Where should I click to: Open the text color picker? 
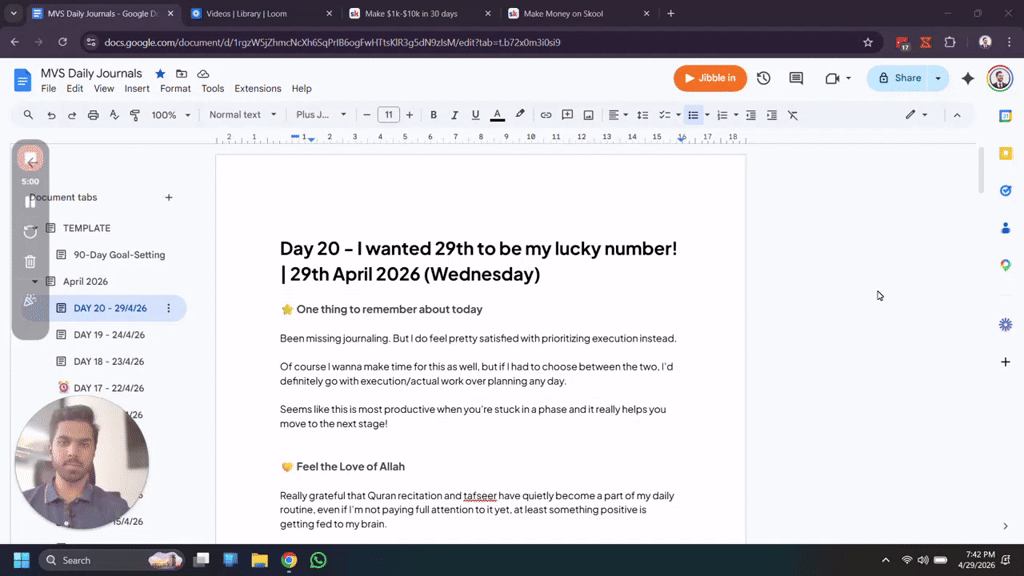tap(498, 115)
